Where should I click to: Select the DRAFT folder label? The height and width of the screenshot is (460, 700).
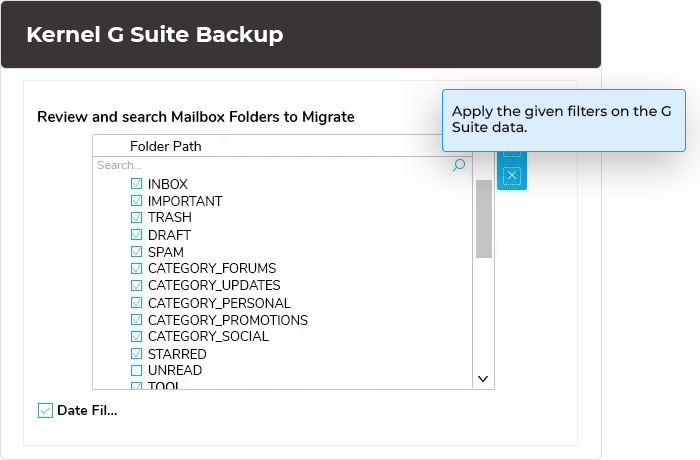[169, 235]
